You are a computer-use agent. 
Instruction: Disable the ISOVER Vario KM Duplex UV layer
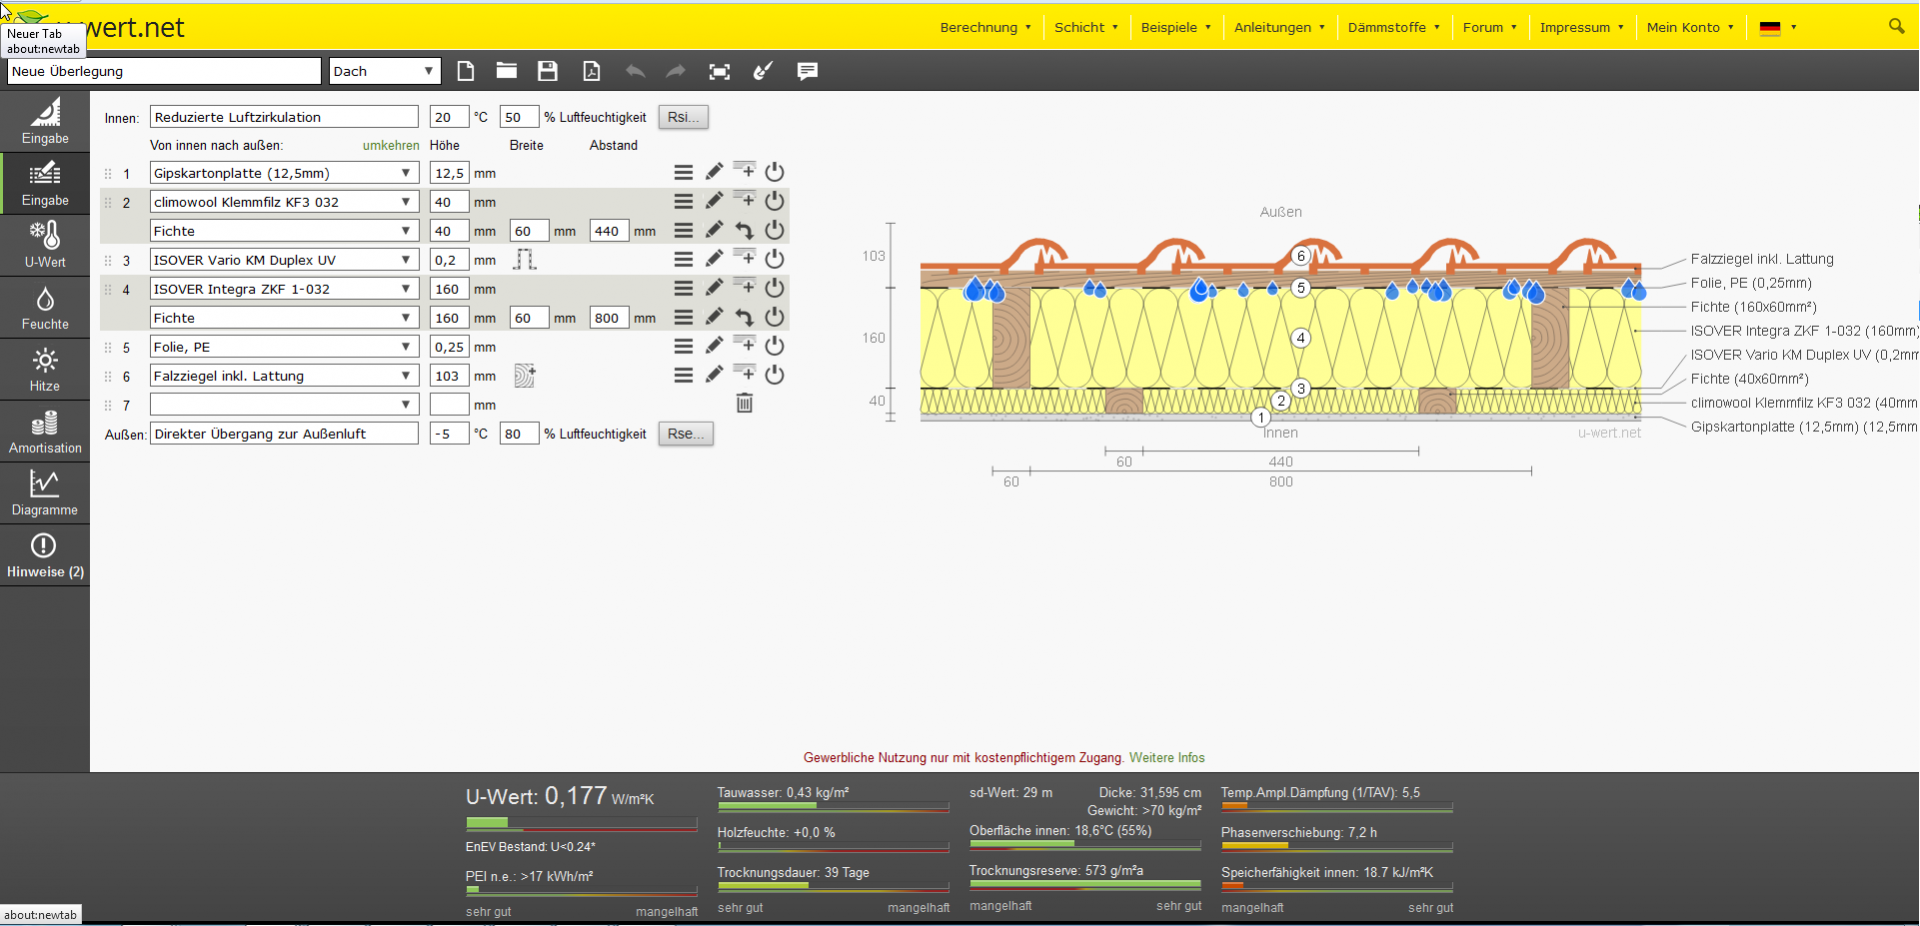click(774, 259)
